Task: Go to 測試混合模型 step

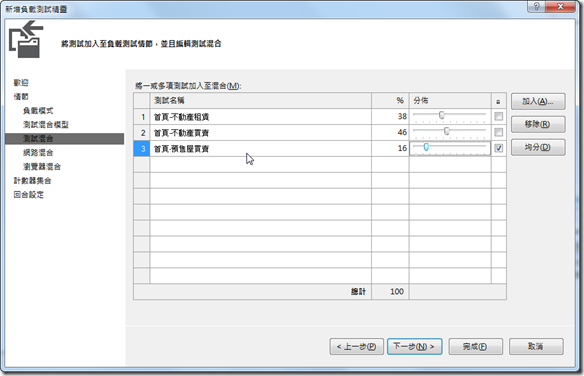Action: (46, 125)
